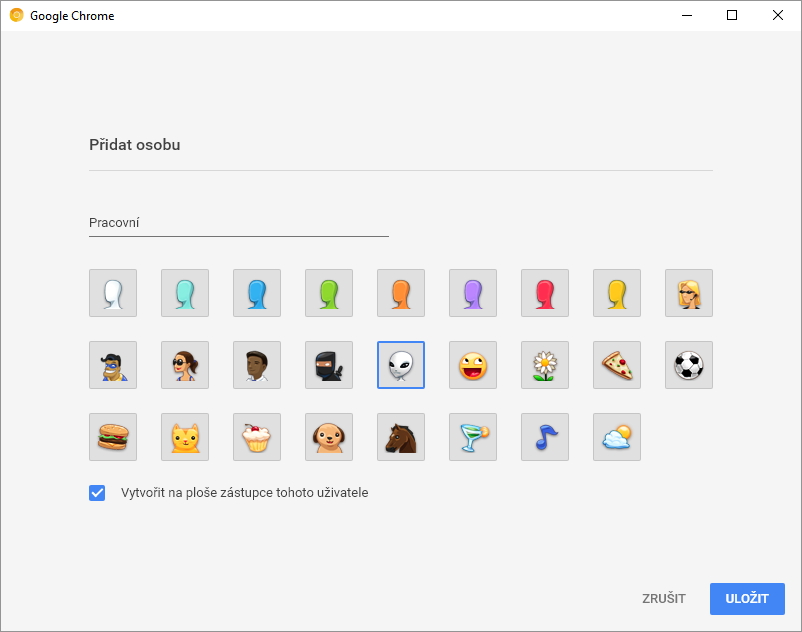Uncheck the desktop shortcut checkbox
This screenshot has height=632, width=802.
97,493
